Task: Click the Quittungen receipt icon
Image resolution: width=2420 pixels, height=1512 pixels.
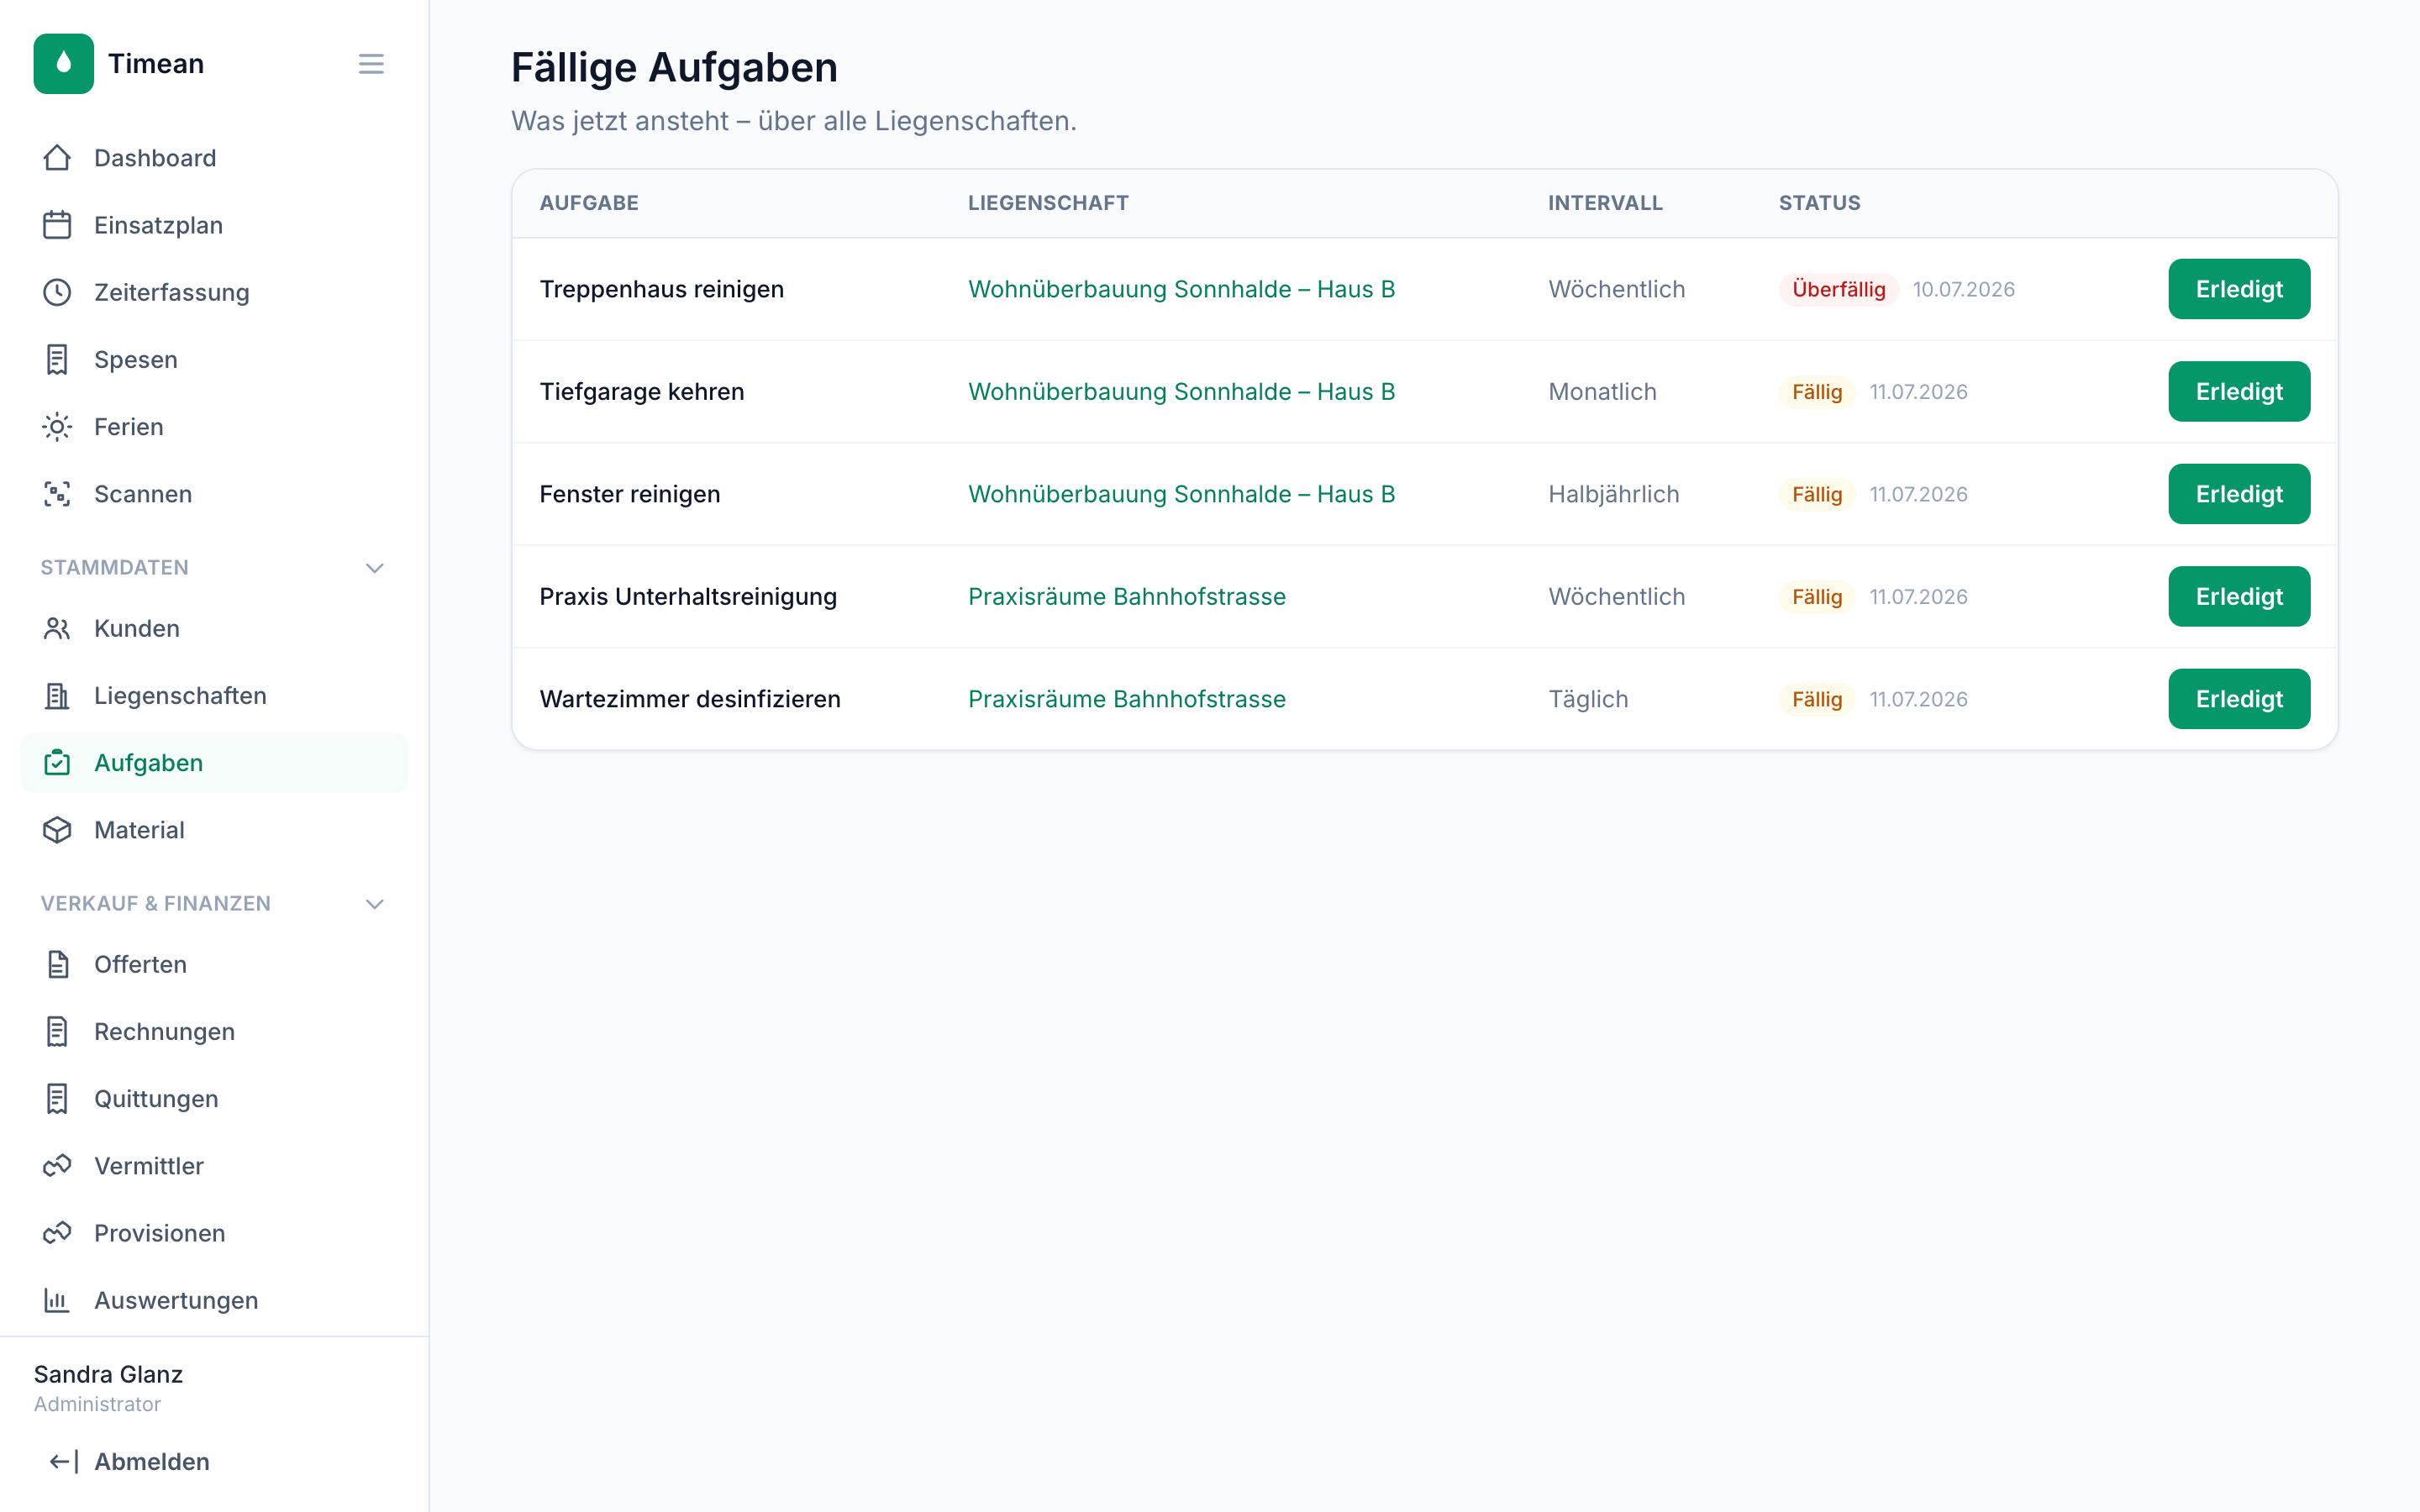Action: tap(57, 1099)
